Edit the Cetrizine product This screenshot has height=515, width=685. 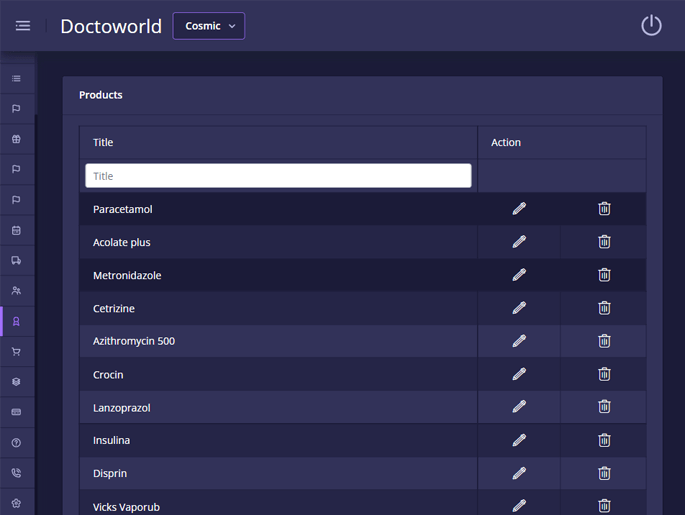(519, 308)
